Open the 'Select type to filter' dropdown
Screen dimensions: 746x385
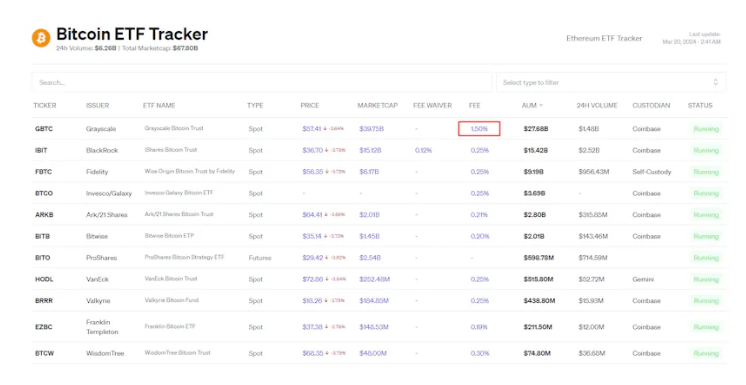[x=611, y=82]
